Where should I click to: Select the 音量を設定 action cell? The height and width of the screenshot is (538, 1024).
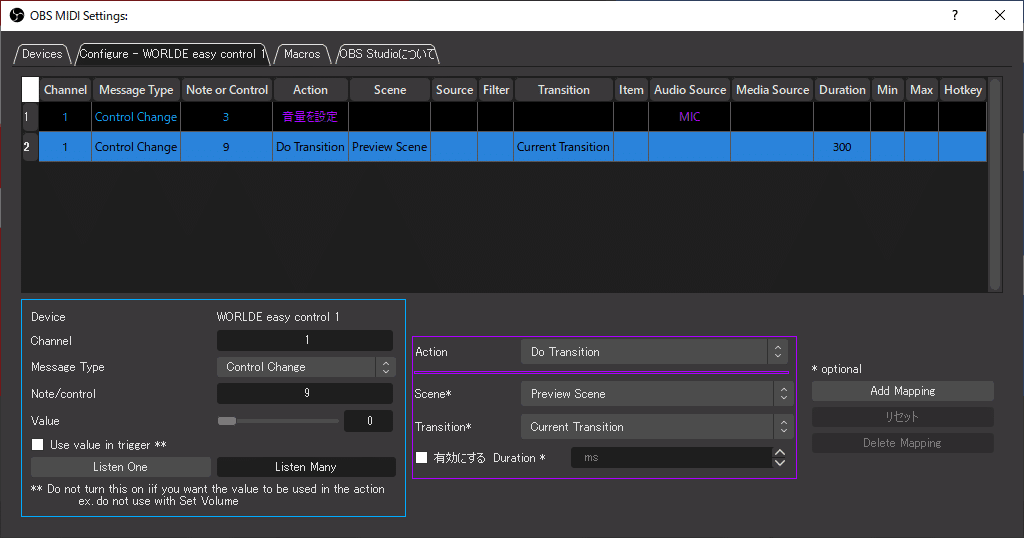pyautogui.click(x=310, y=117)
